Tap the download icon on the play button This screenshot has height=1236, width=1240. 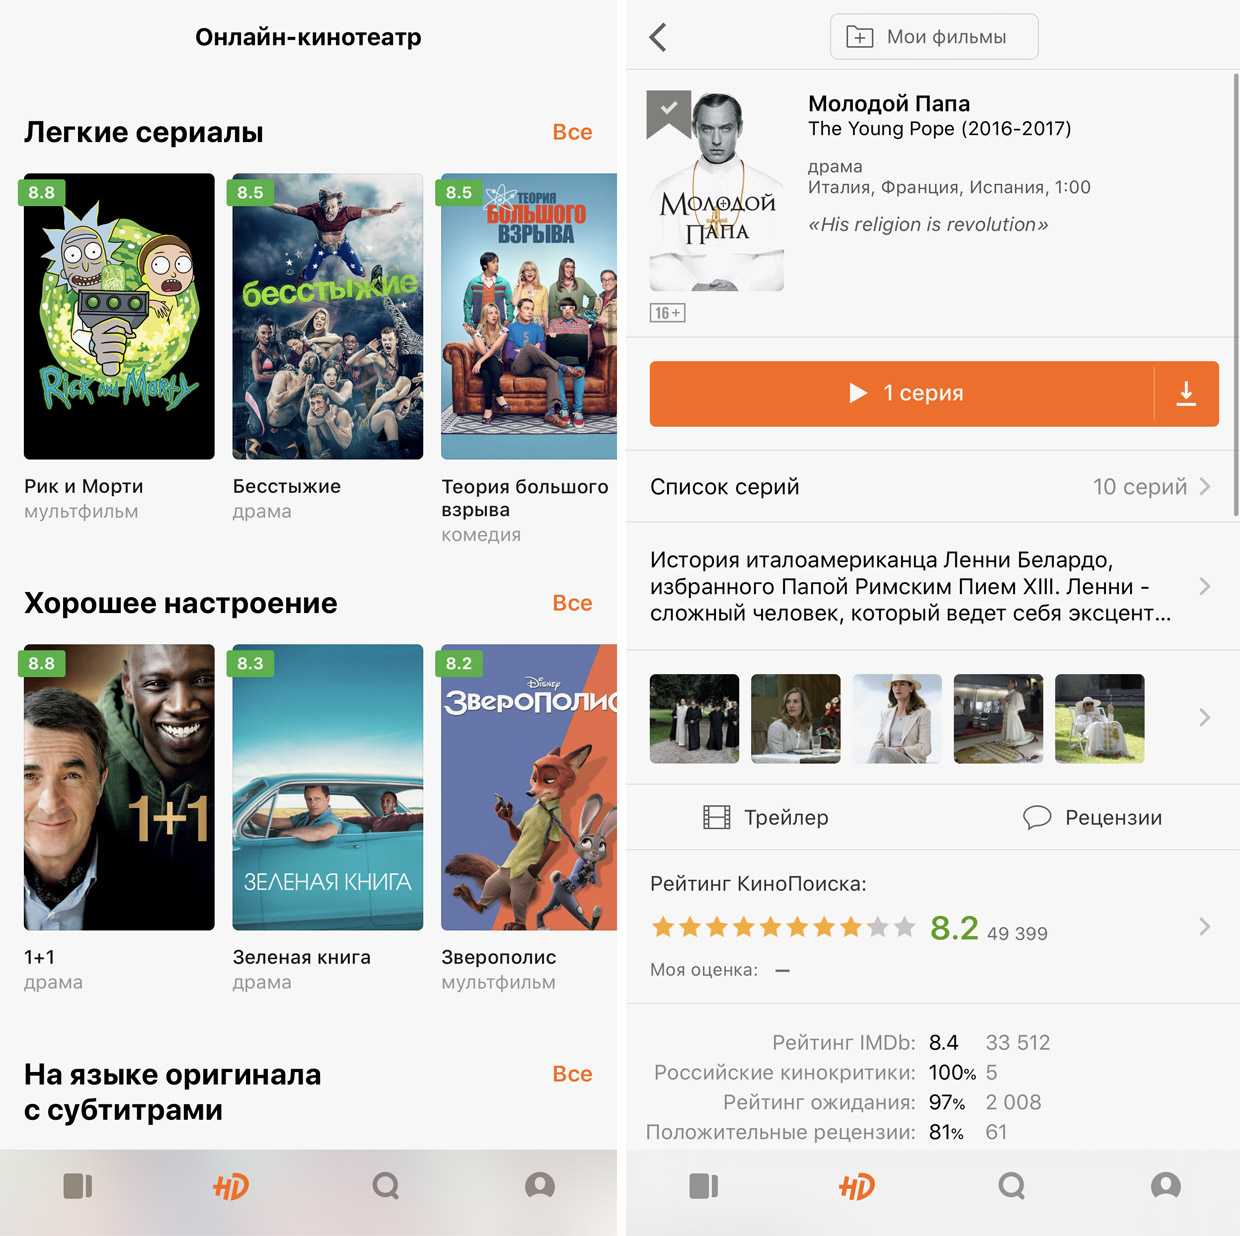pos(1186,394)
